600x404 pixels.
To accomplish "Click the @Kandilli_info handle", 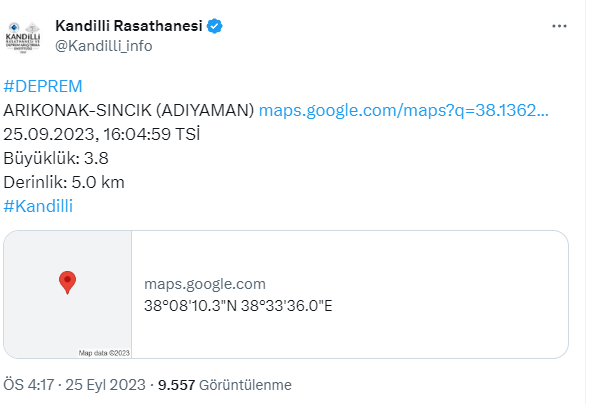I will point(104,46).
